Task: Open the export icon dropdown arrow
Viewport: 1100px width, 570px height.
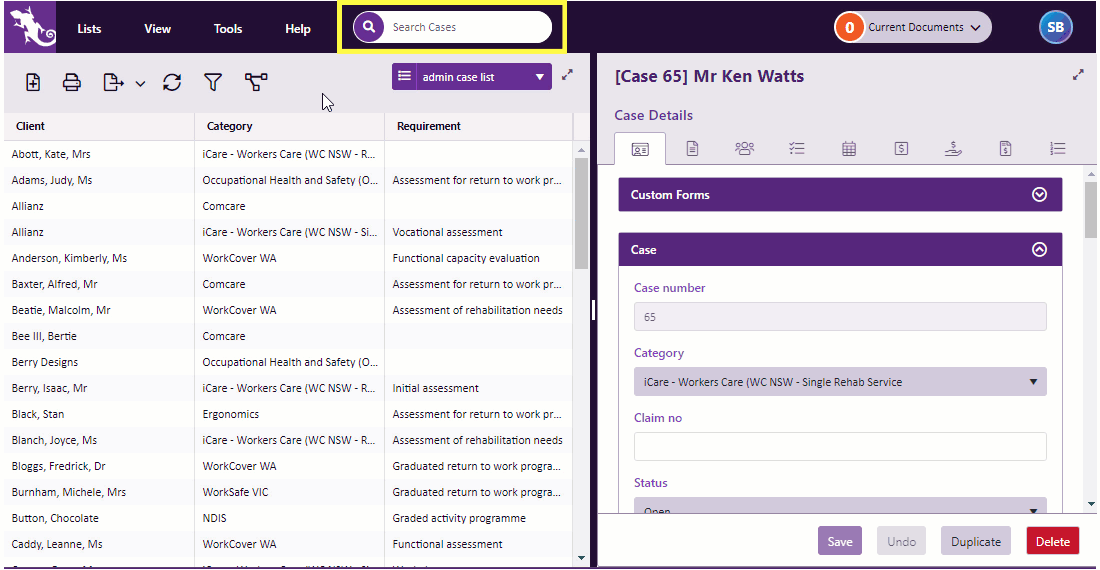Action: (140, 84)
